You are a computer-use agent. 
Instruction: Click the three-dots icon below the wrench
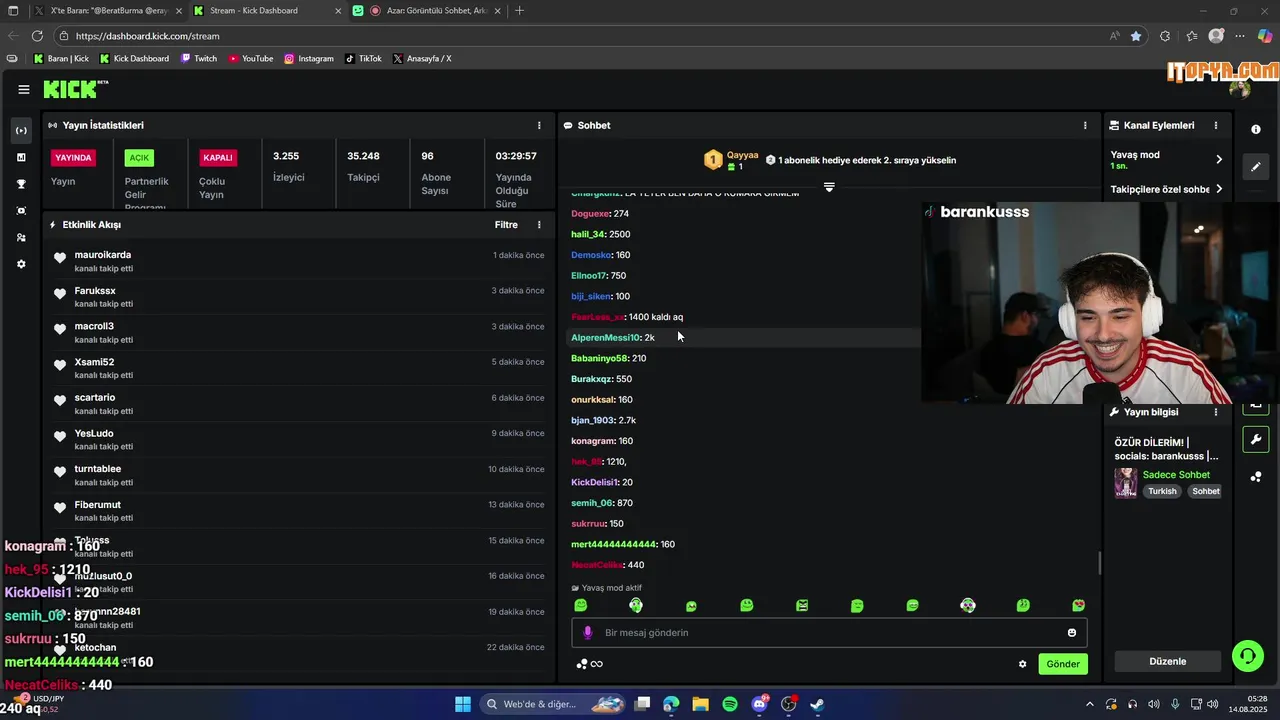click(1256, 476)
